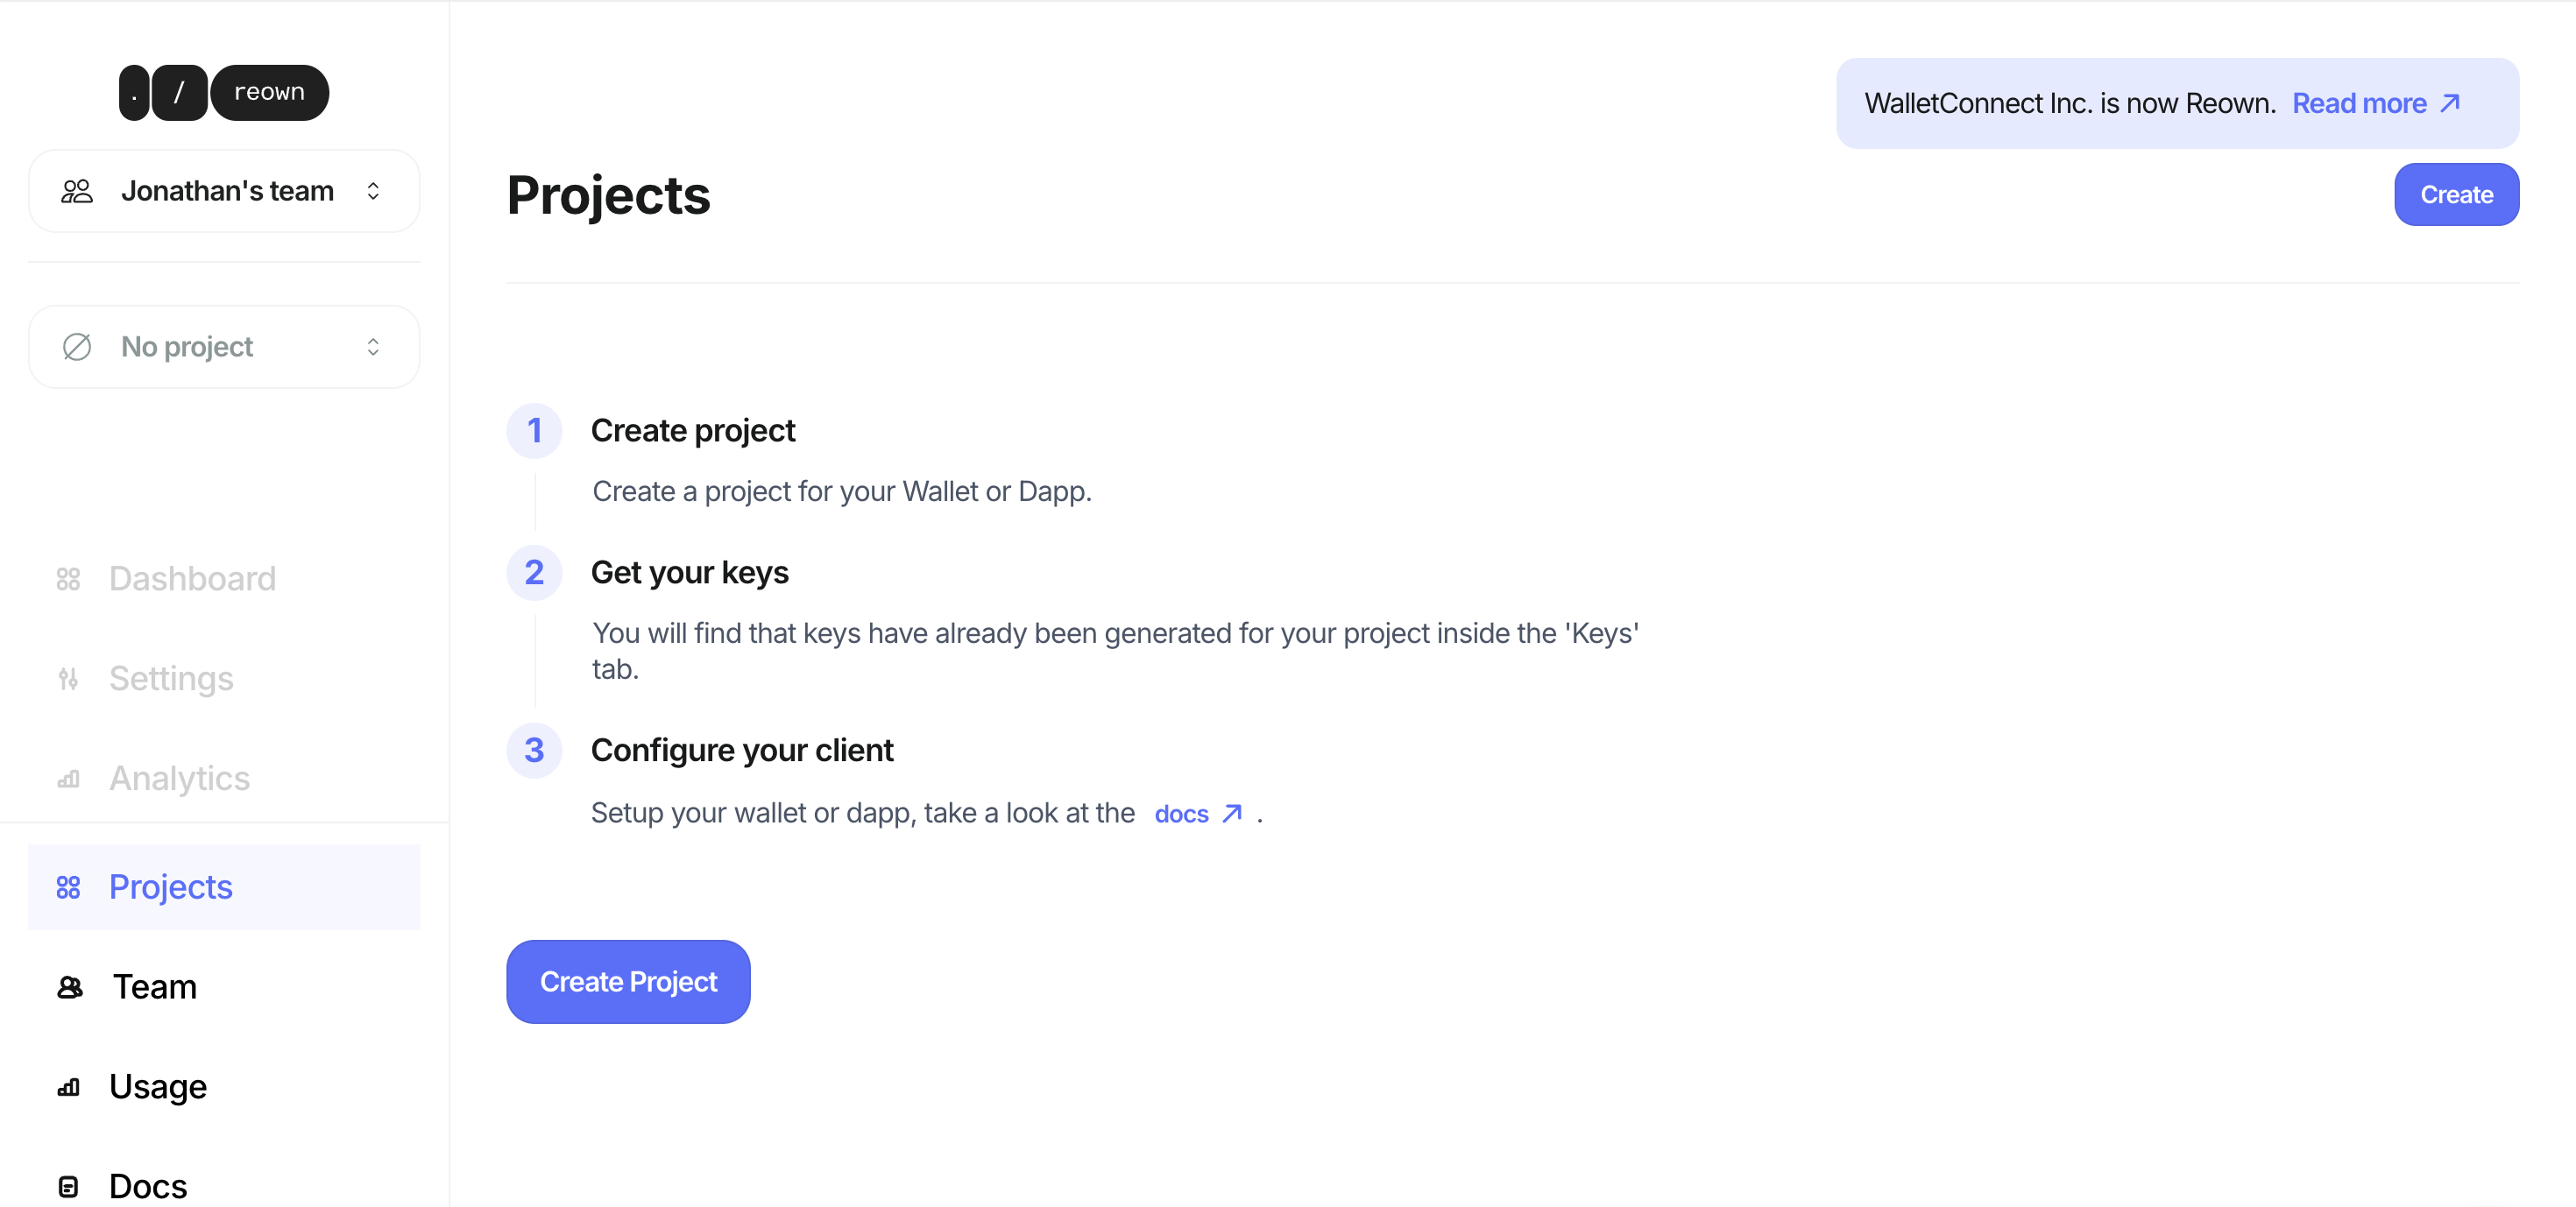2576x1207 pixels.
Task: Go to the Team page
Action: 155,987
